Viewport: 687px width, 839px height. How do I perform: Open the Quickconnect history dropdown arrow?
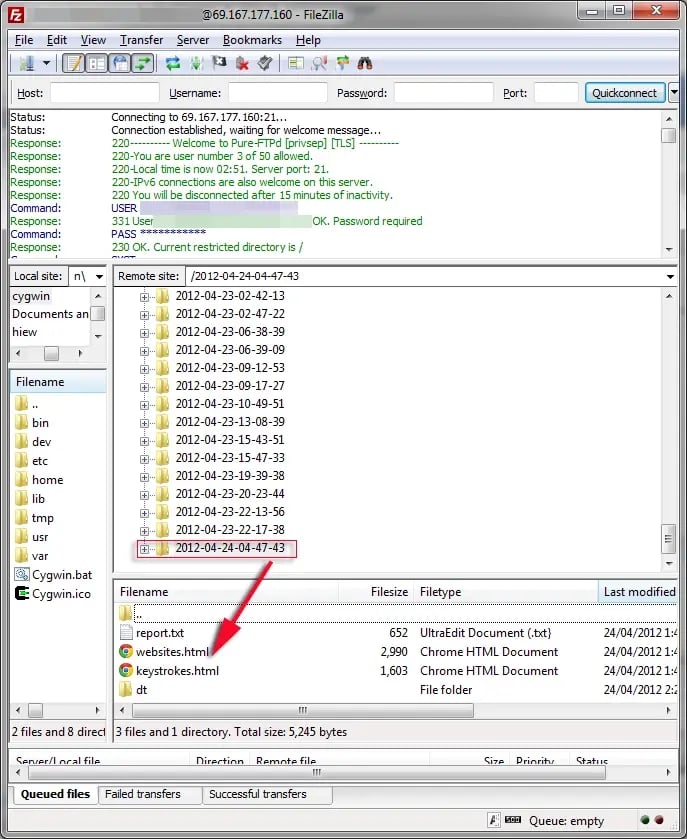(x=674, y=93)
